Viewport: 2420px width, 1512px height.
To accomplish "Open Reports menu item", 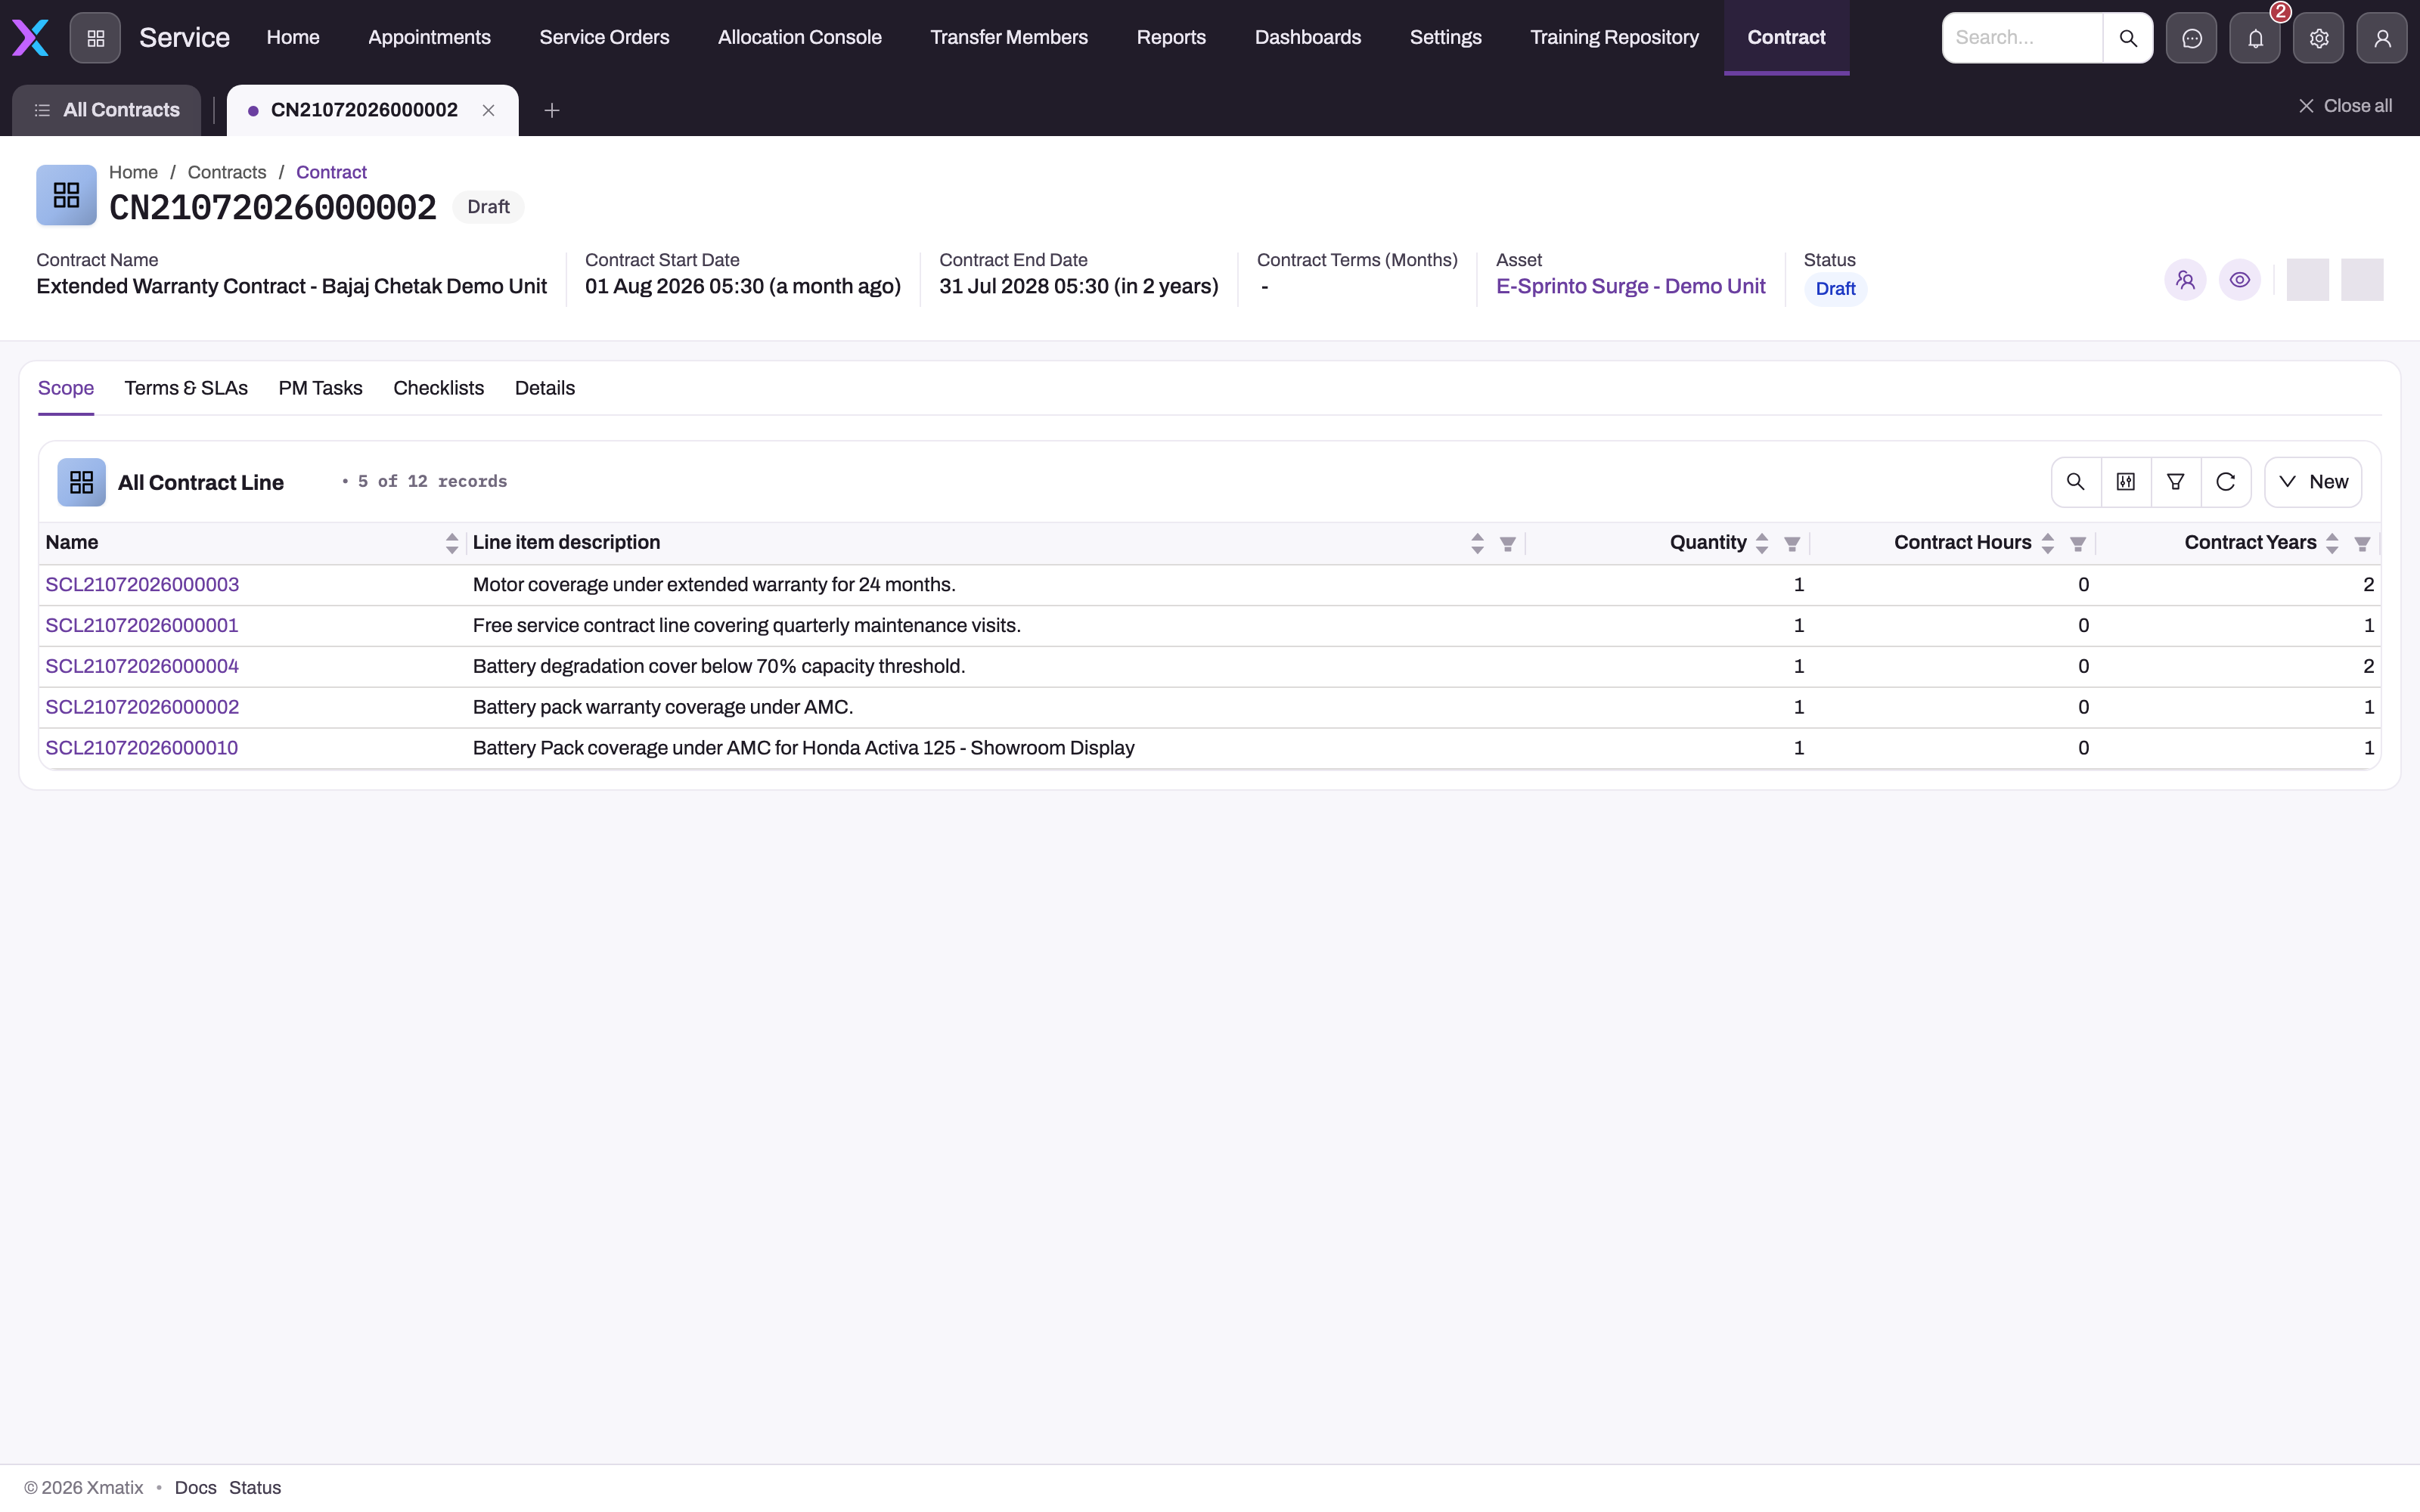I will 1171,38.
